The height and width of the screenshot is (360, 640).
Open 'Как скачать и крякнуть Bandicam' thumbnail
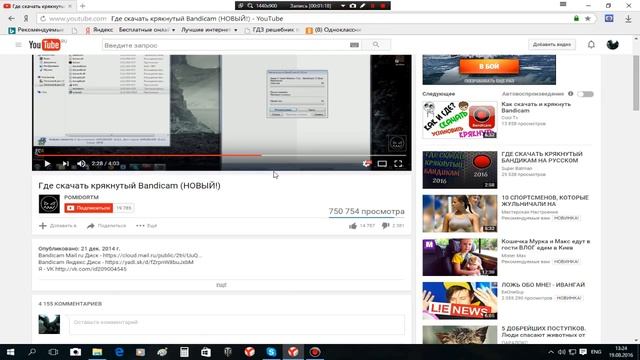coord(460,120)
